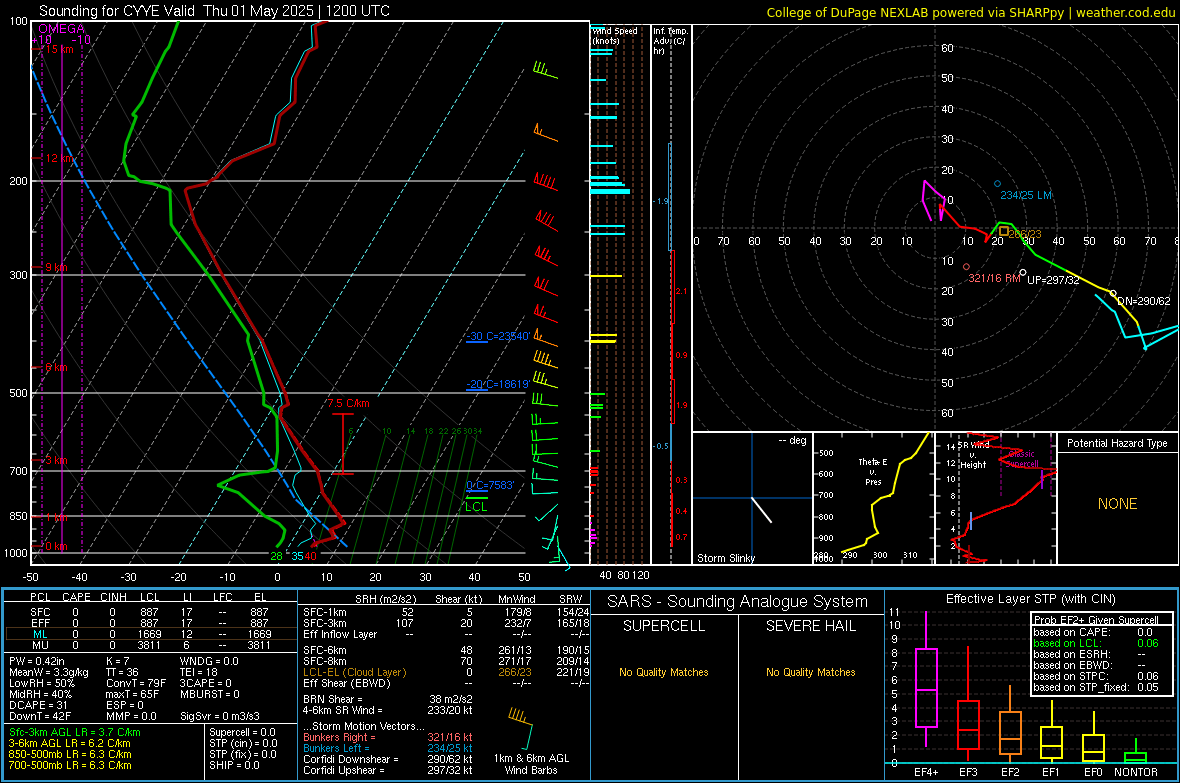Click the Bunkers left-mover circle on hodograph
Viewport: 1180px width, 783px height.
click(998, 184)
